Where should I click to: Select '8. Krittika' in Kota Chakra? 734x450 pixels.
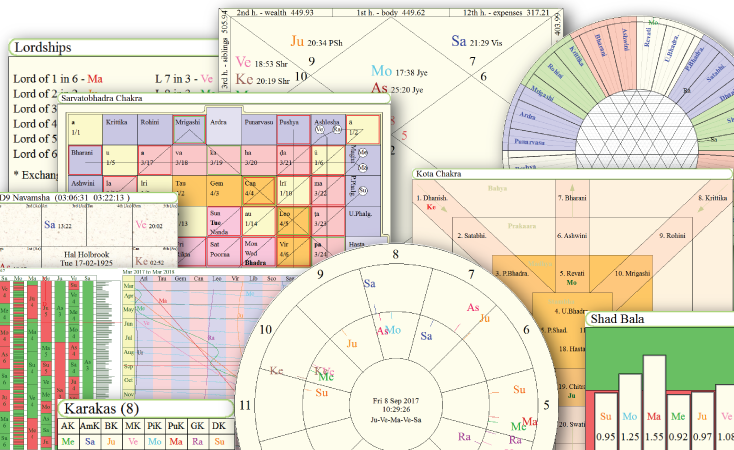[x=712, y=198]
